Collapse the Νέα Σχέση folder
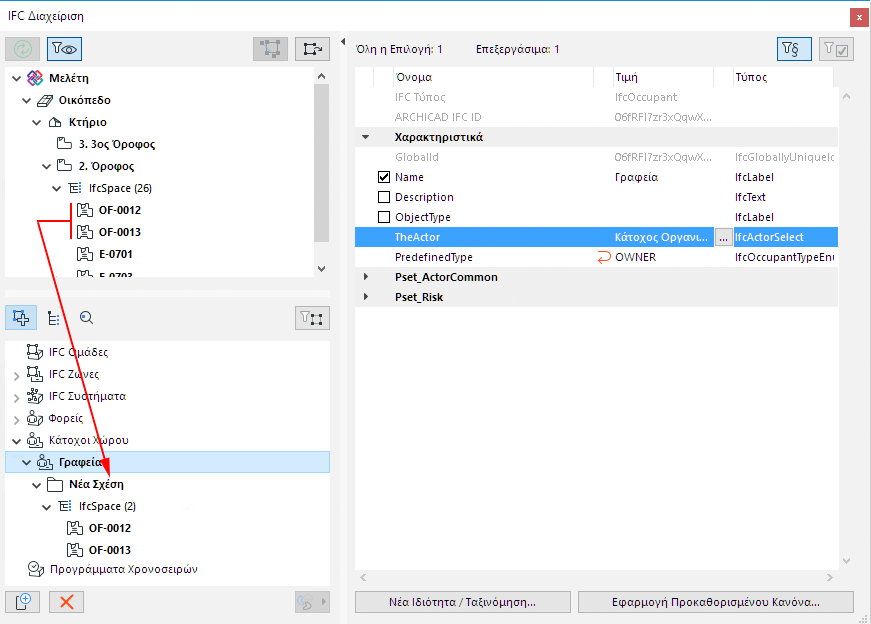Screen dimensions: 871x624 (37, 485)
